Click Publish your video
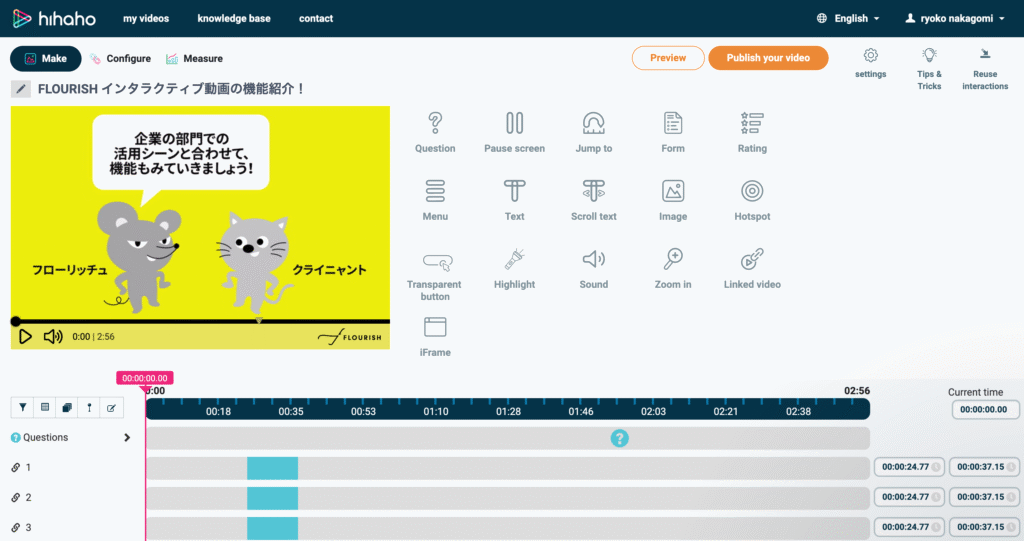 [768, 58]
